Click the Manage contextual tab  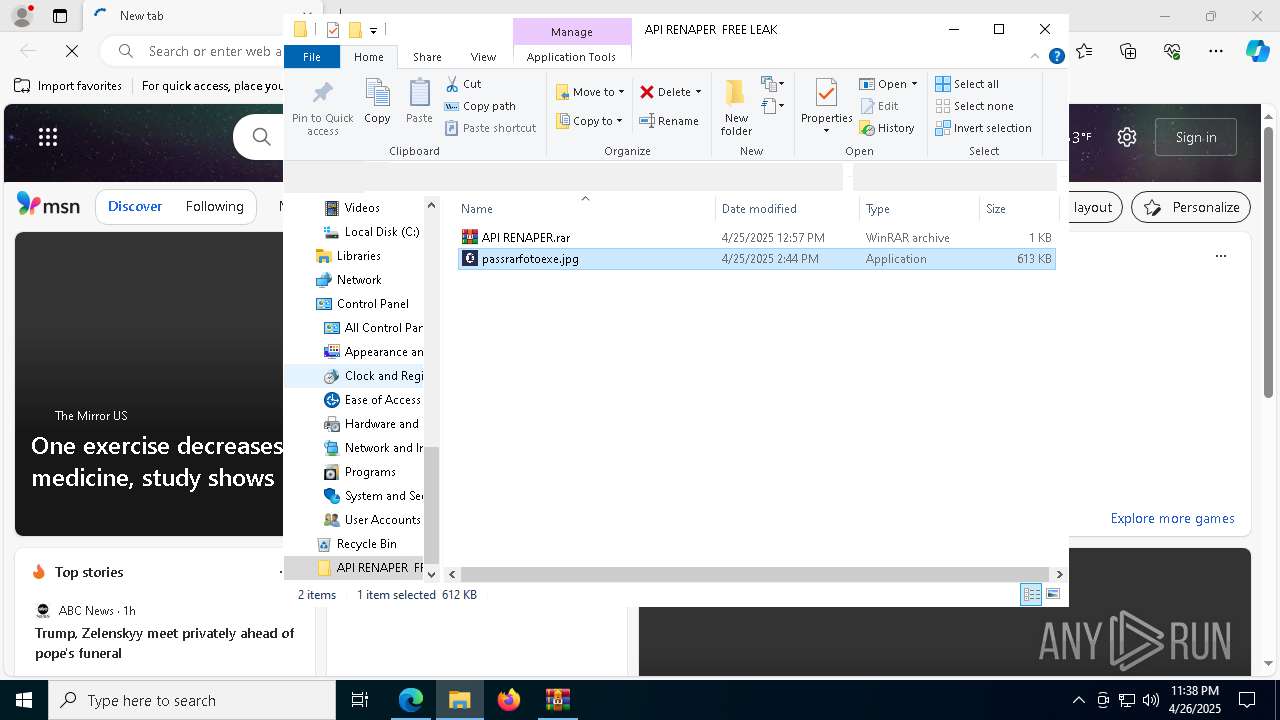572,32
